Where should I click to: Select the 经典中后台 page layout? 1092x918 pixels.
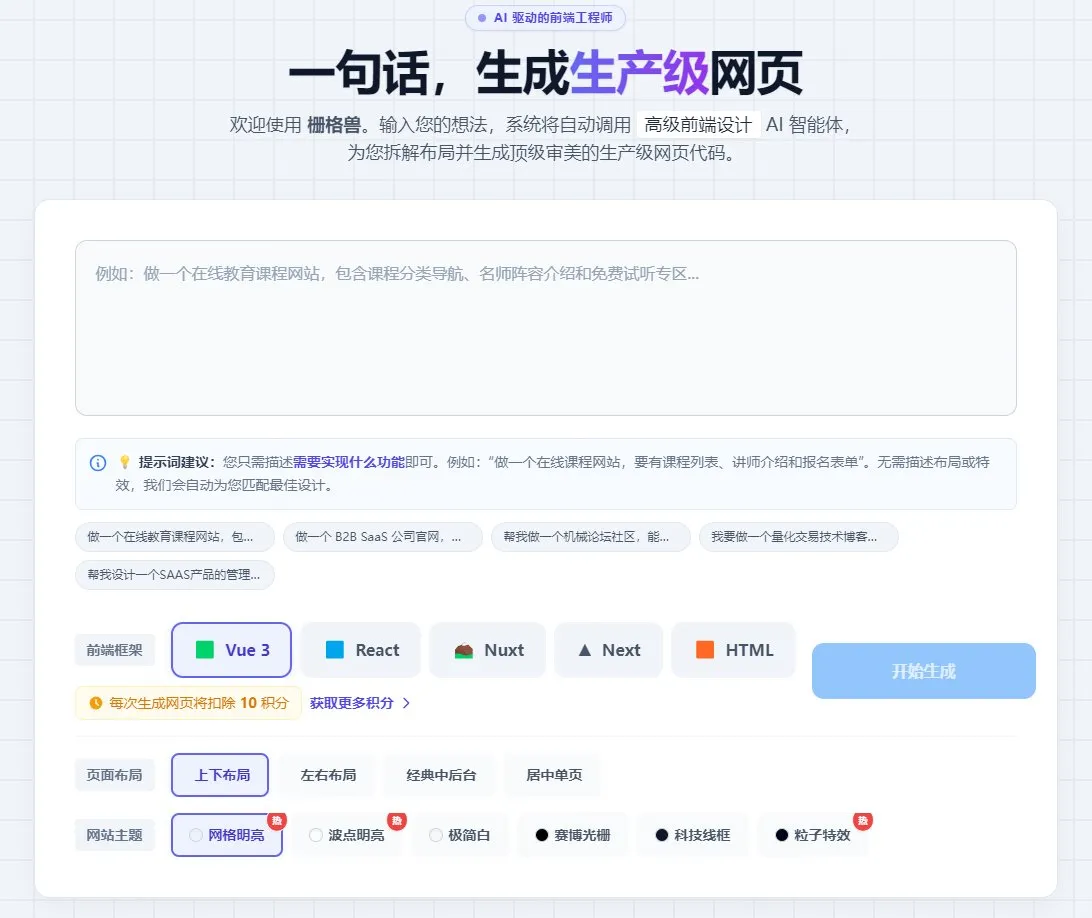point(441,775)
